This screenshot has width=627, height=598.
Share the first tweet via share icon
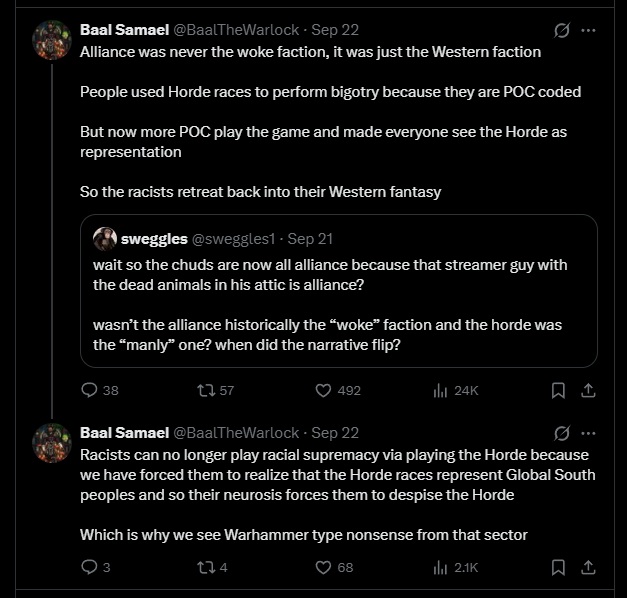point(588,390)
